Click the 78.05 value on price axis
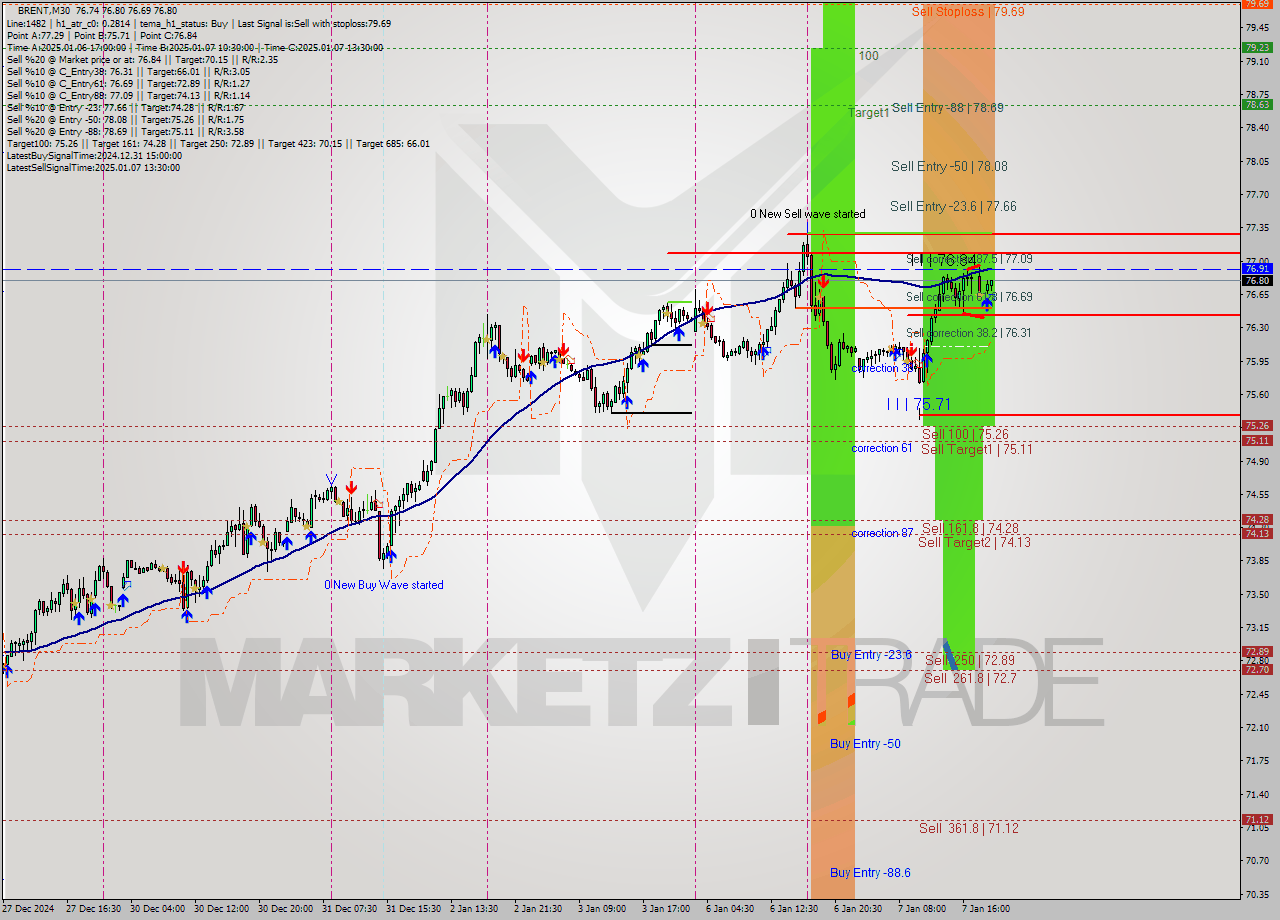 point(1256,161)
